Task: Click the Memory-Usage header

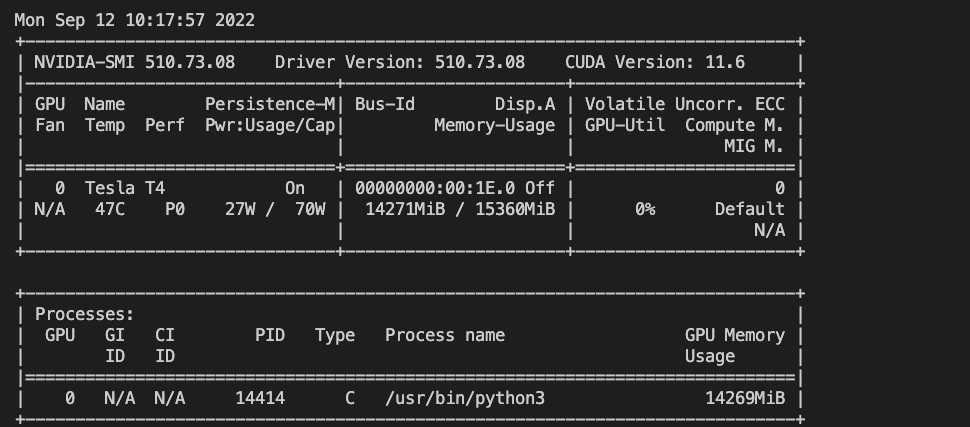Action: pyautogui.click(x=494, y=126)
